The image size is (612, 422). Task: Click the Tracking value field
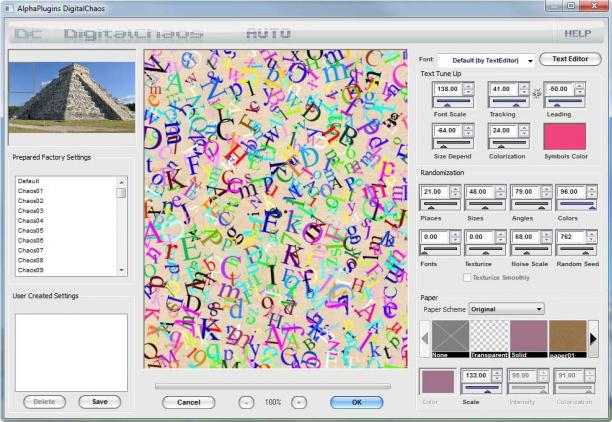click(503, 89)
